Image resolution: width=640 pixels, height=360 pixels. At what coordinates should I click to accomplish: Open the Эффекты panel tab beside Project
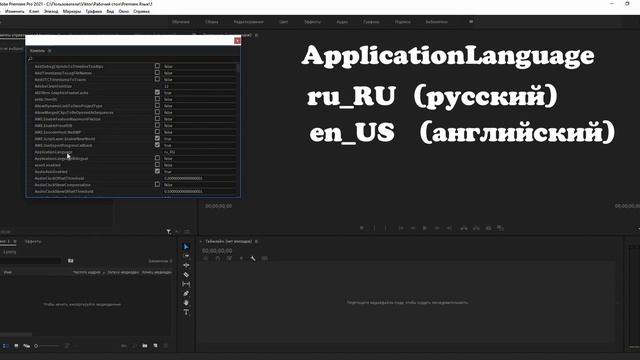pyautogui.click(x=33, y=242)
